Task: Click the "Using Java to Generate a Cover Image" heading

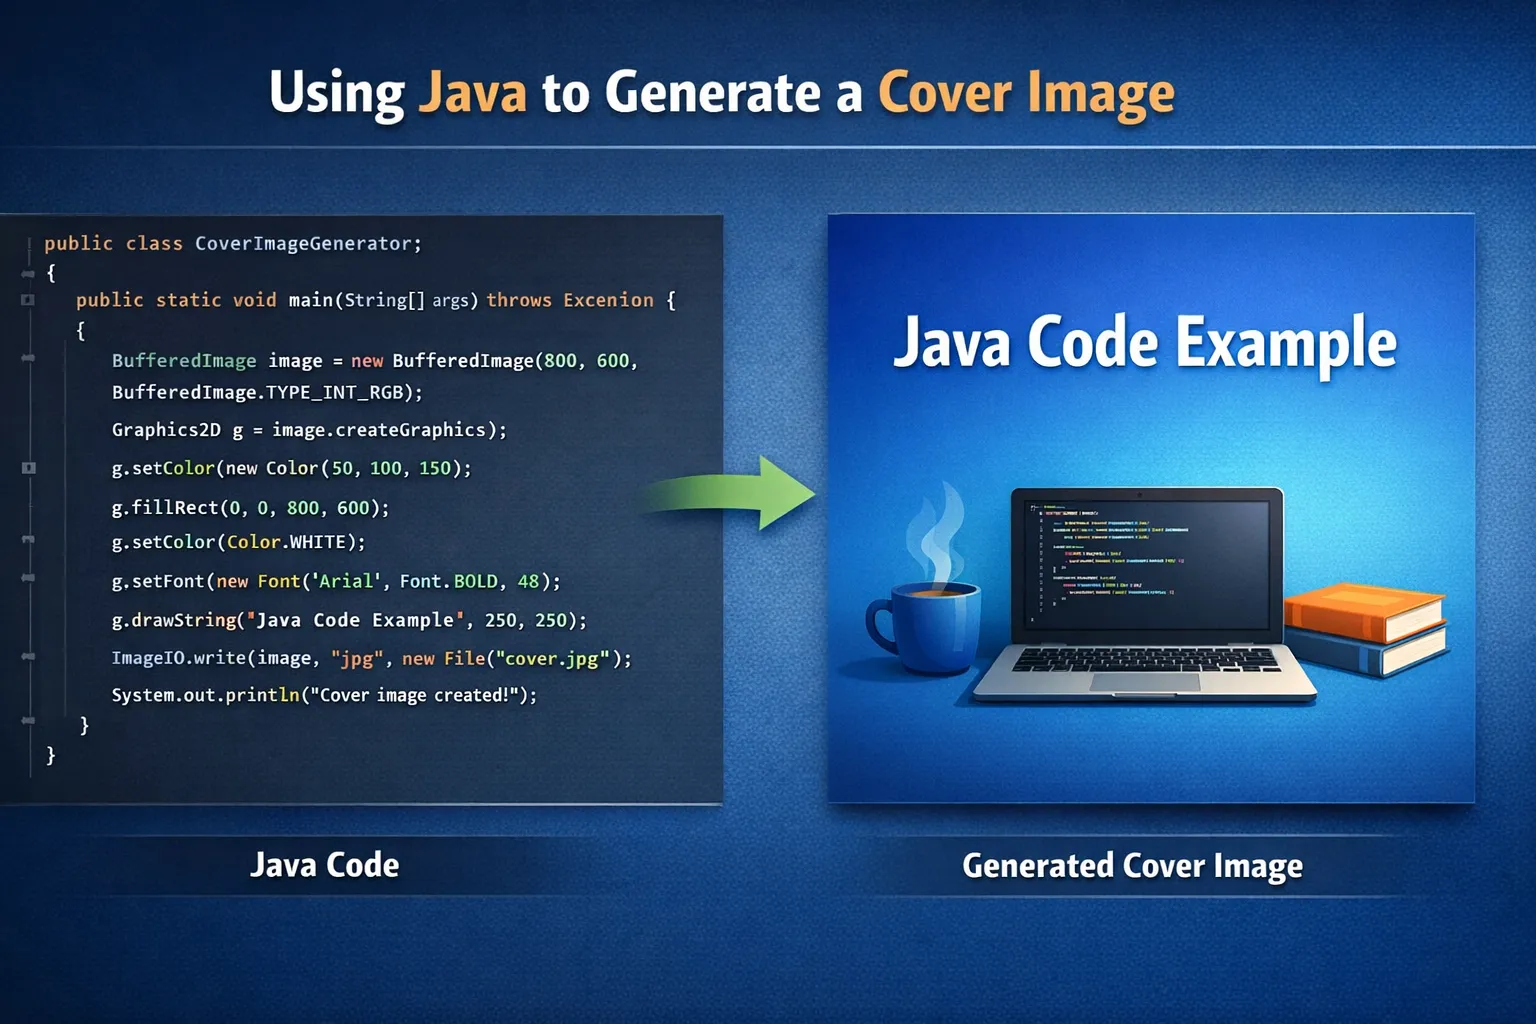Action: coord(721,94)
